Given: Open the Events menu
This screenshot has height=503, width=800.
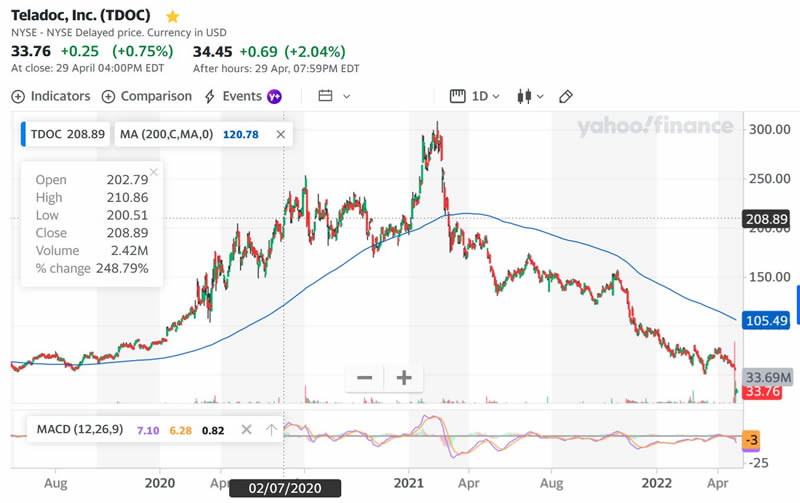Looking at the screenshot, I should (x=232, y=96).
